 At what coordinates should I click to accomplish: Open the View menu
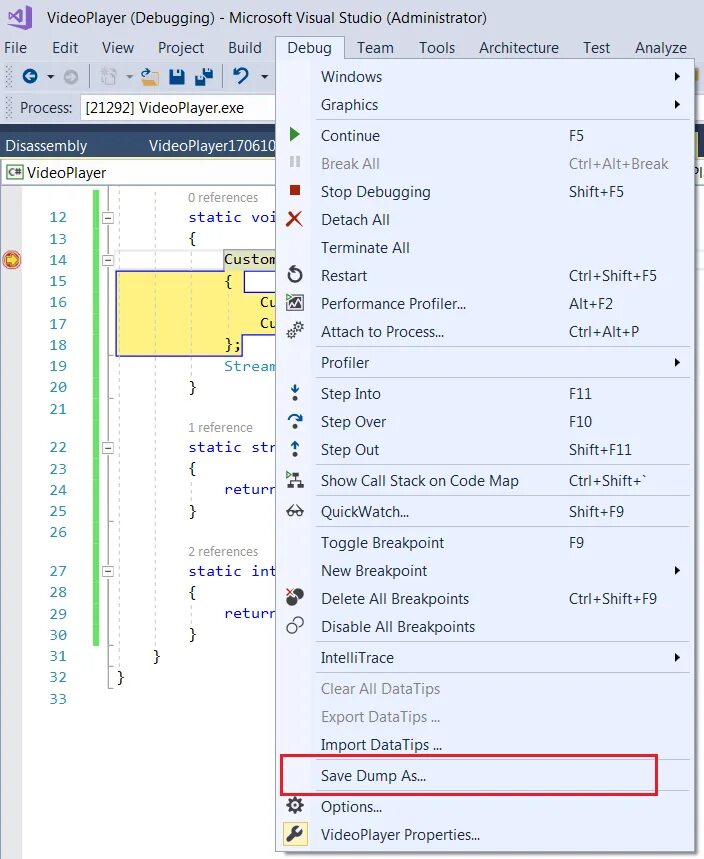tap(118, 48)
